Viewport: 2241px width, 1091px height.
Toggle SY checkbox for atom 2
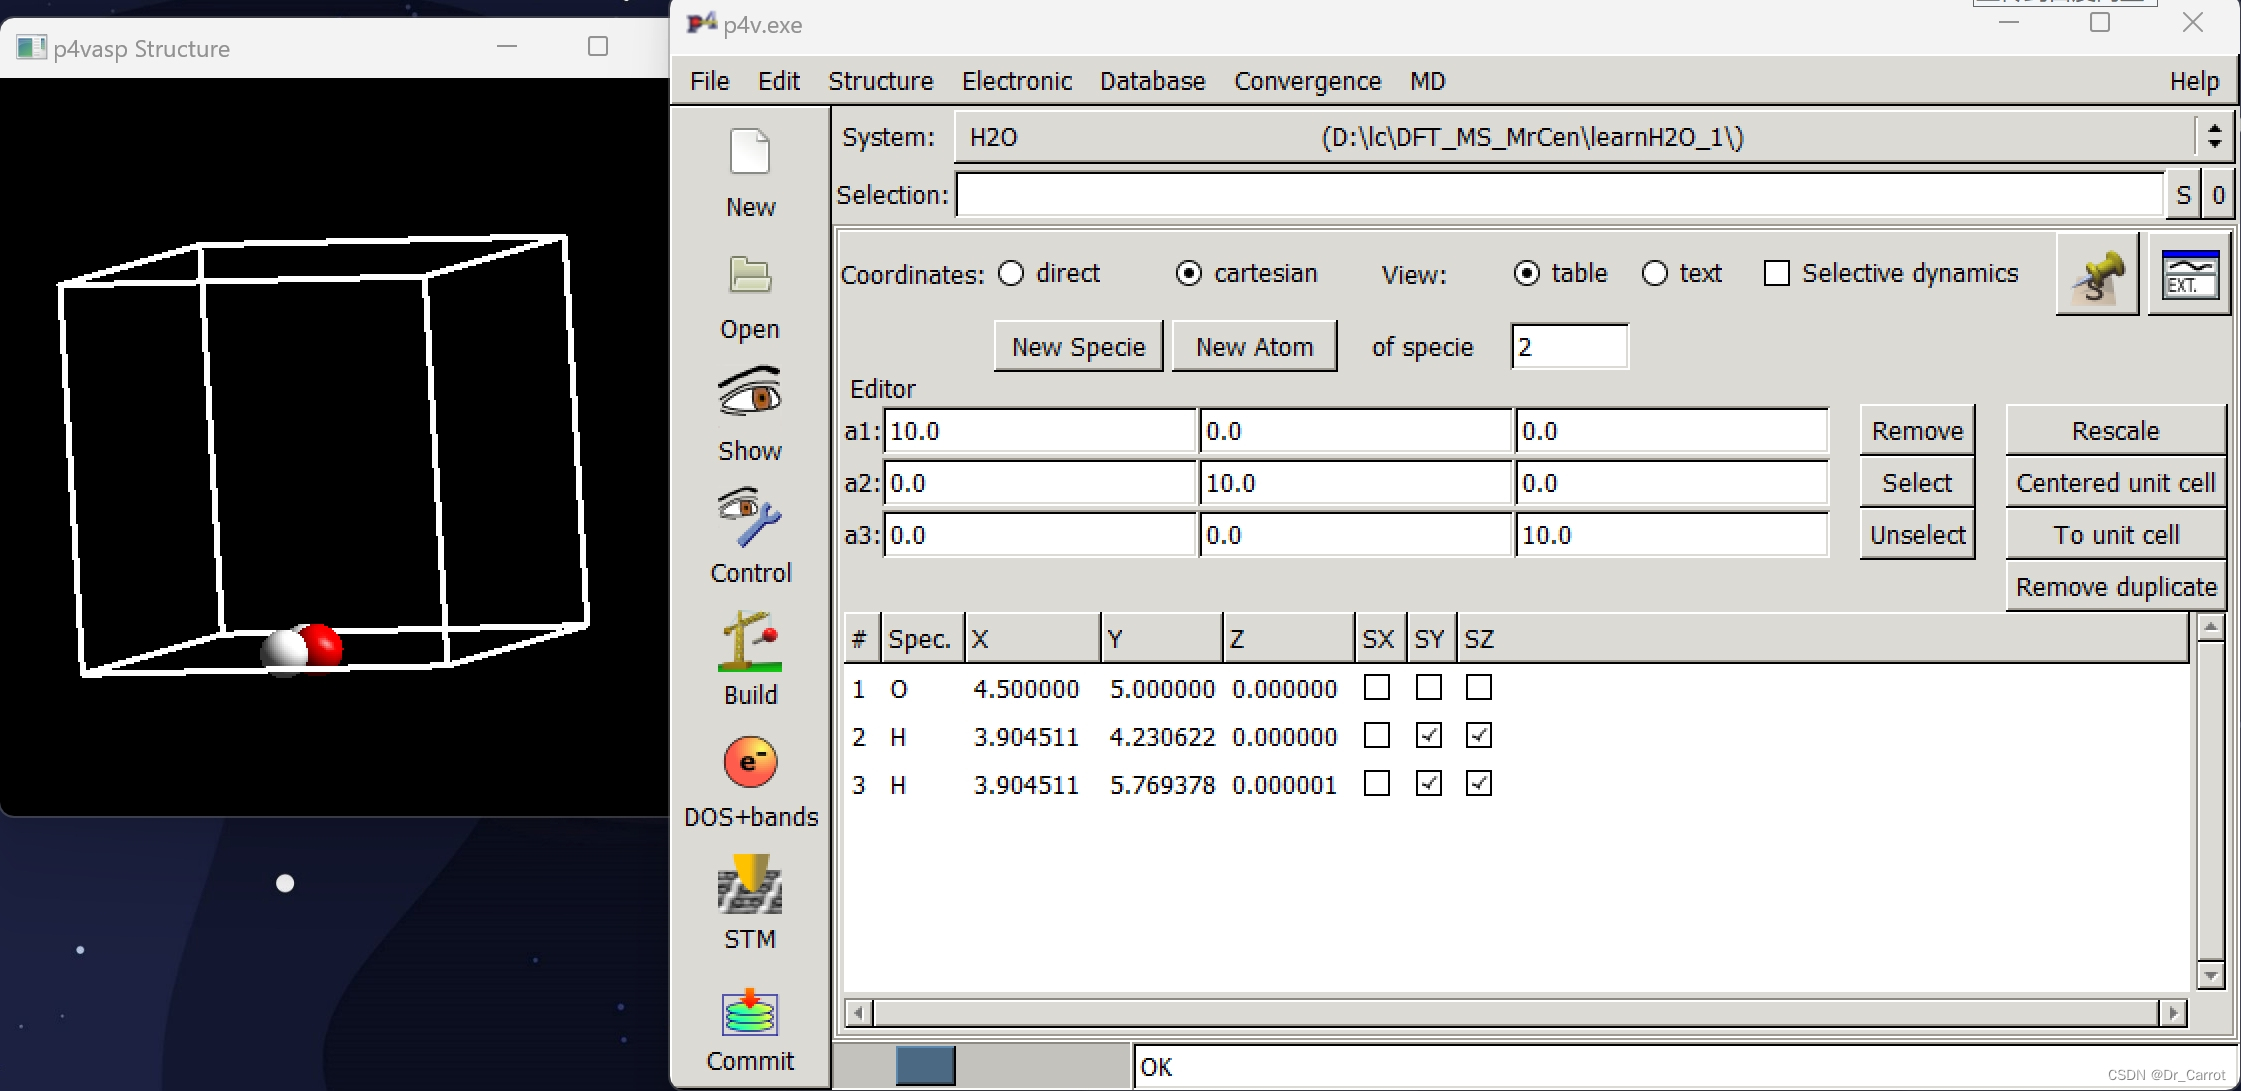[x=1429, y=736]
